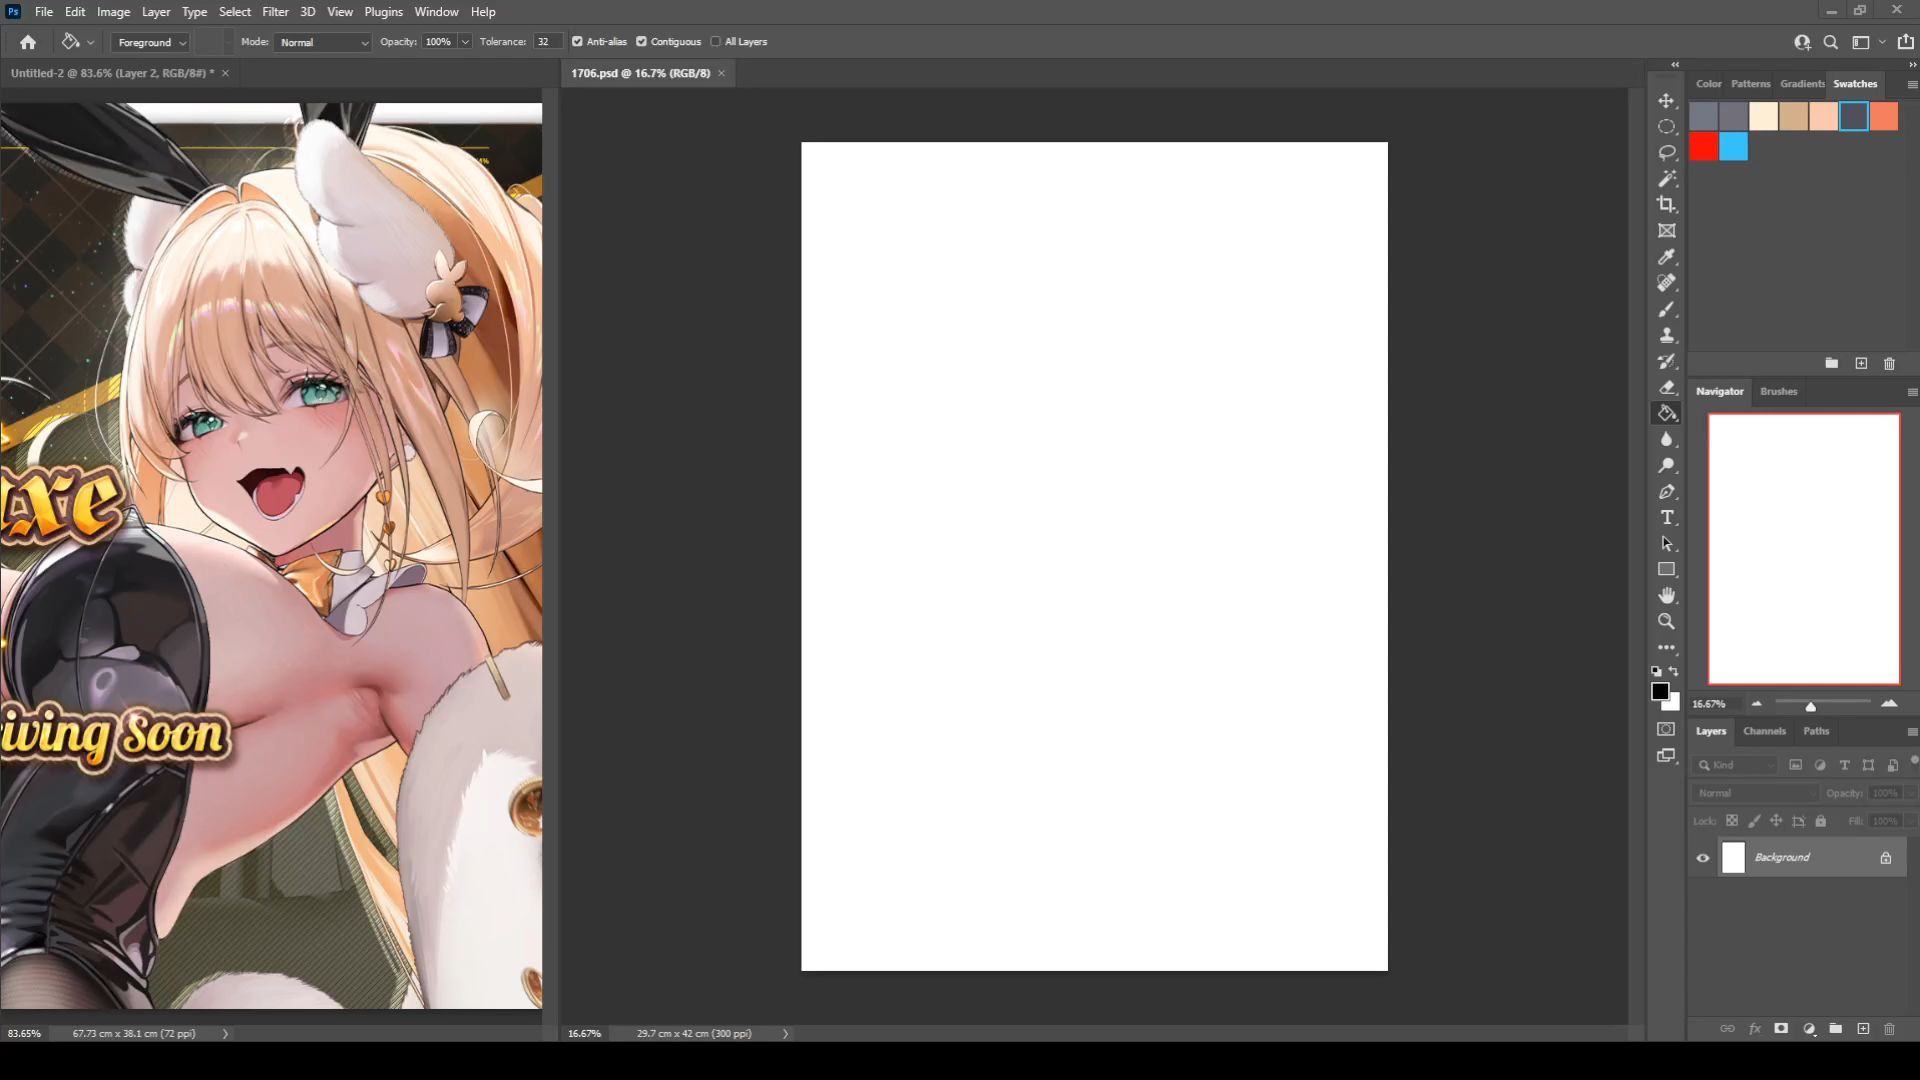
Task: Open the Image menu
Action: point(113,12)
